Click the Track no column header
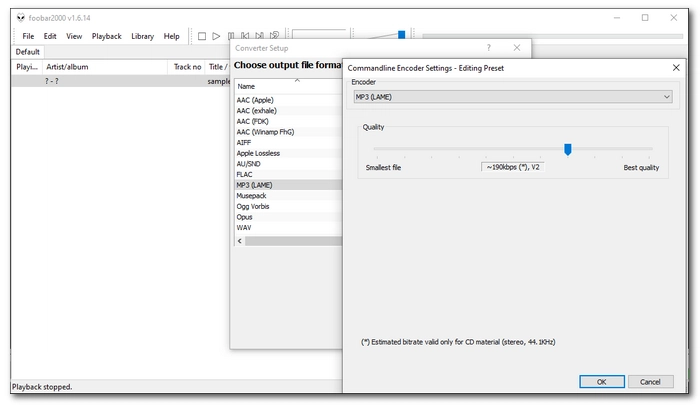Image resolution: width=700 pixels, height=405 pixels. (187, 67)
